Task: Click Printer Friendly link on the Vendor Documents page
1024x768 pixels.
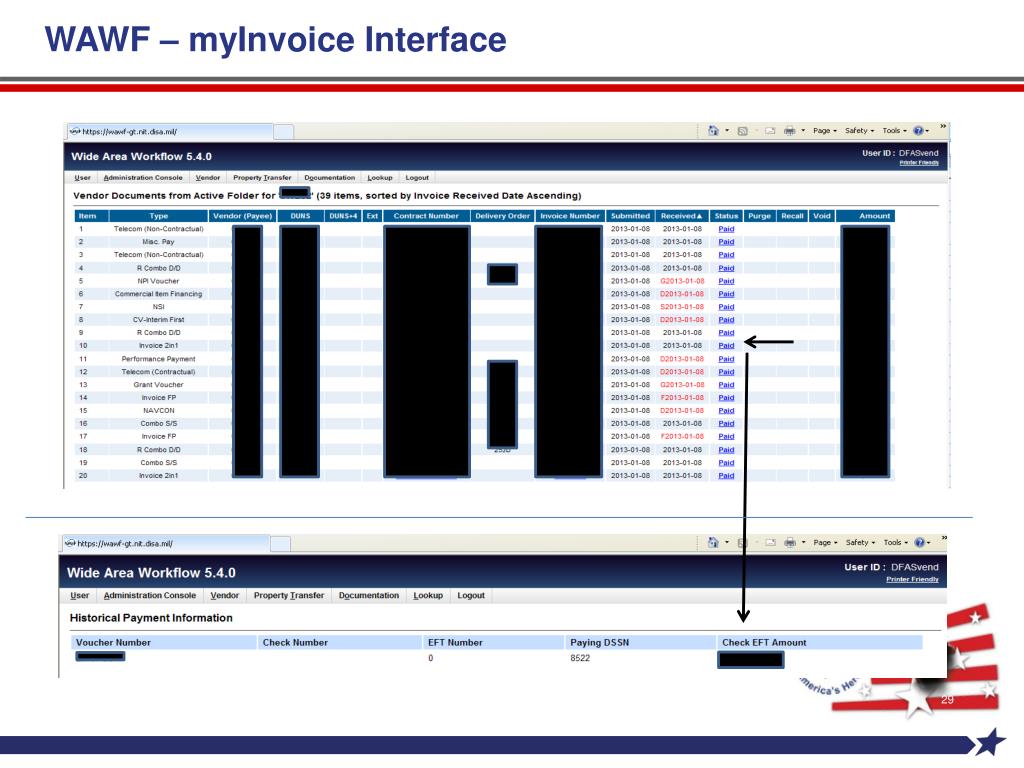Action: [919, 163]
